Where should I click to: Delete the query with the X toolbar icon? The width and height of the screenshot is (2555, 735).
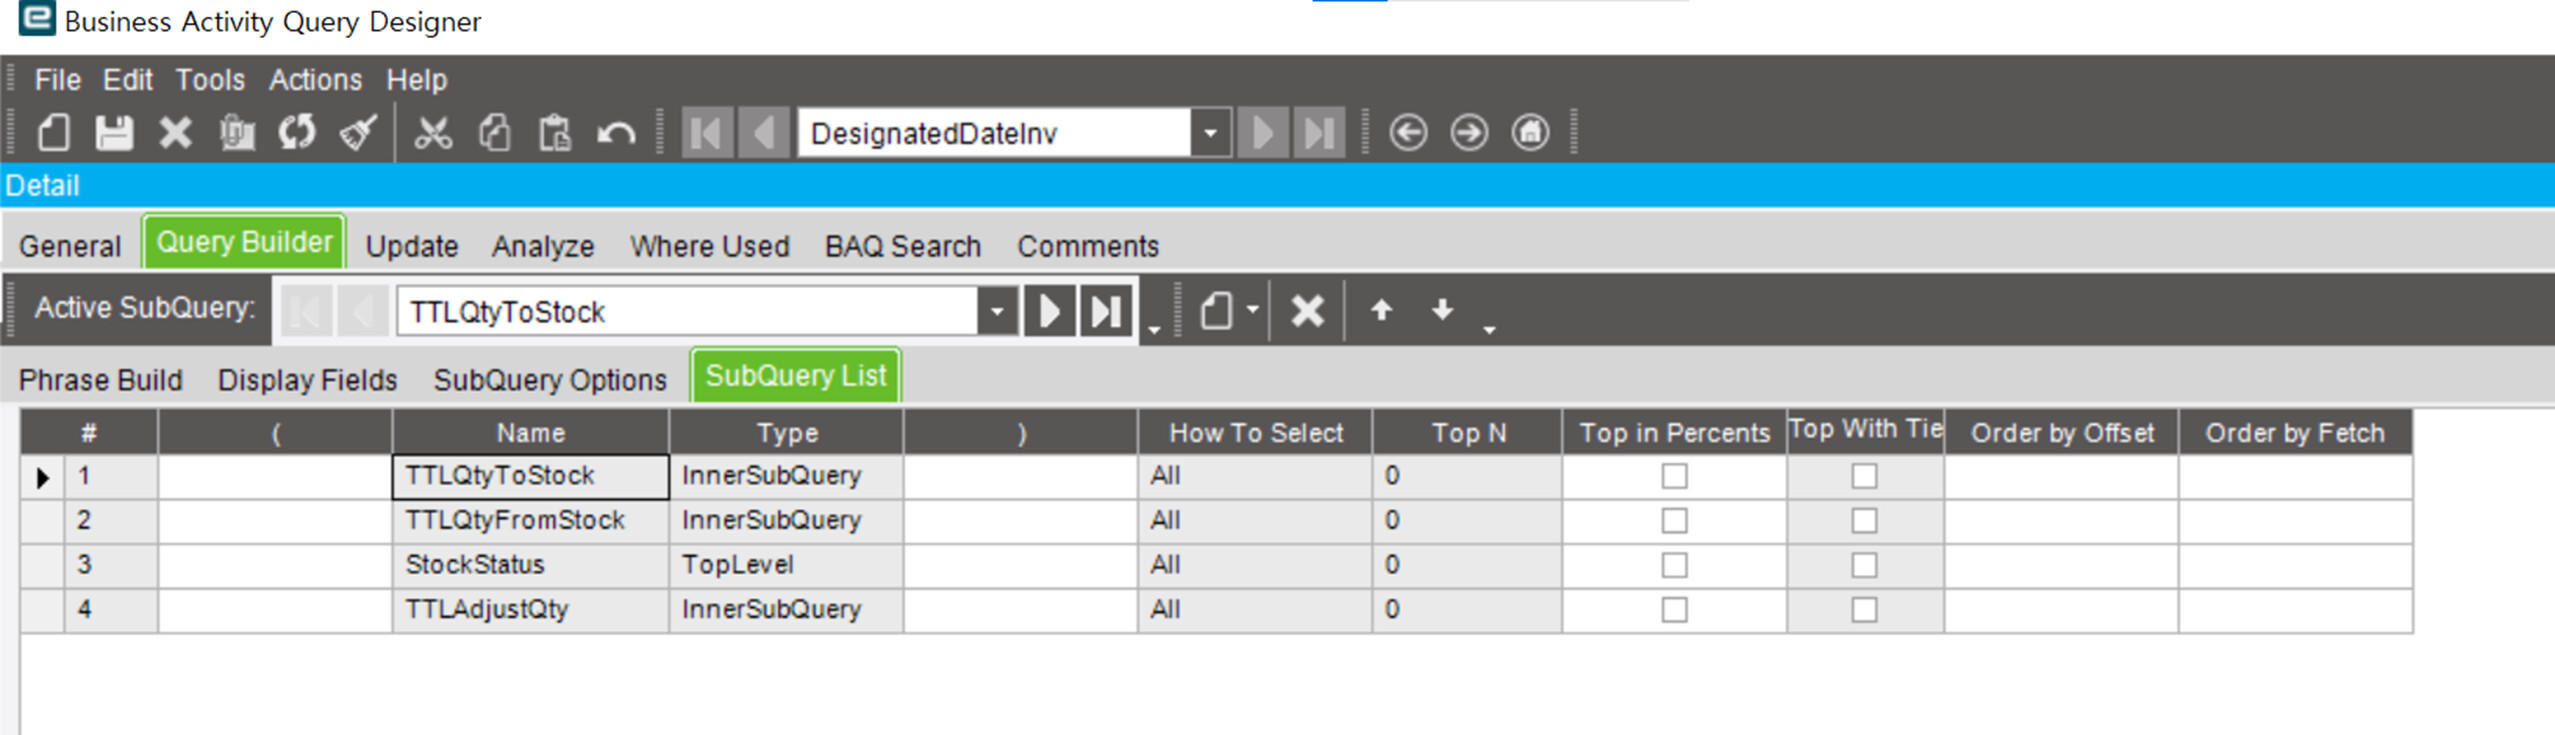pos(175,133)
